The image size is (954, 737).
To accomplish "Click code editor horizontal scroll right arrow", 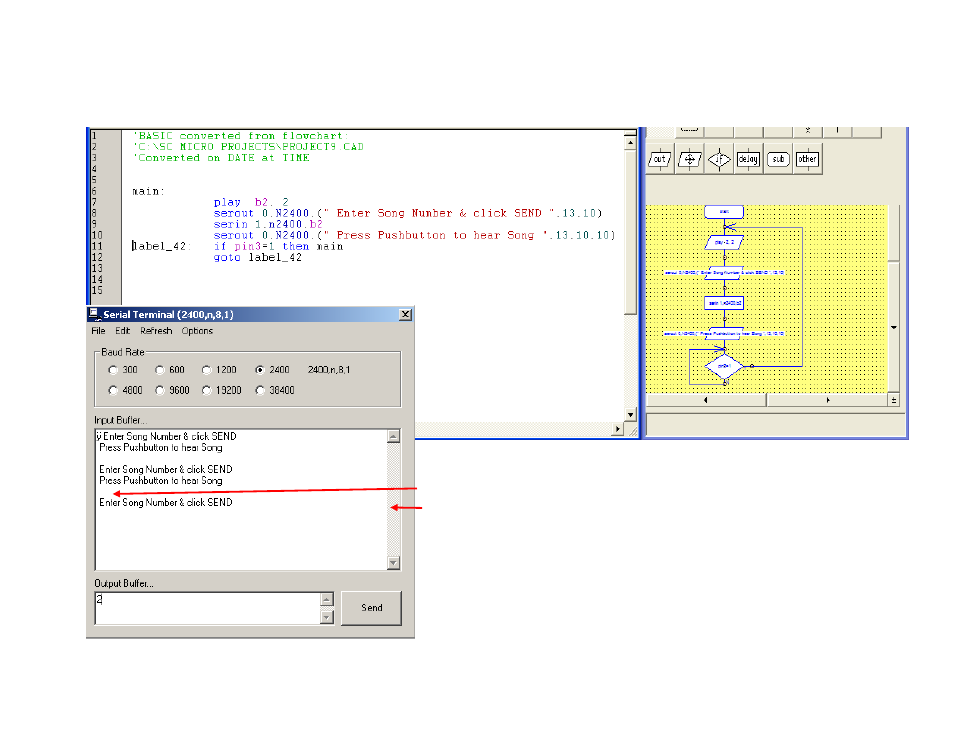I will pyautogui.click(x=618, y=429).
